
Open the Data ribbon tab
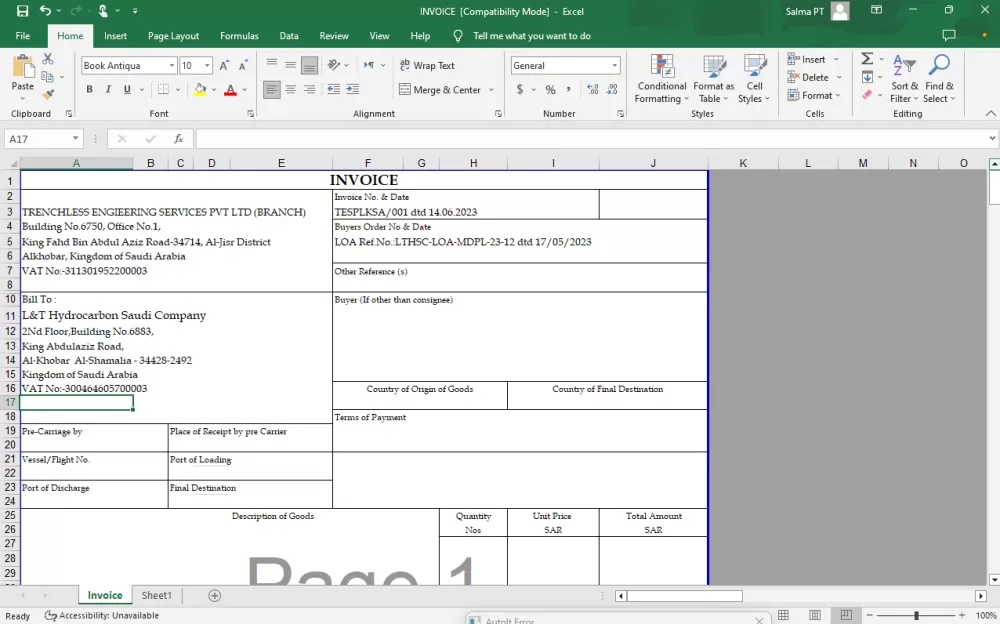coord(289,36)
